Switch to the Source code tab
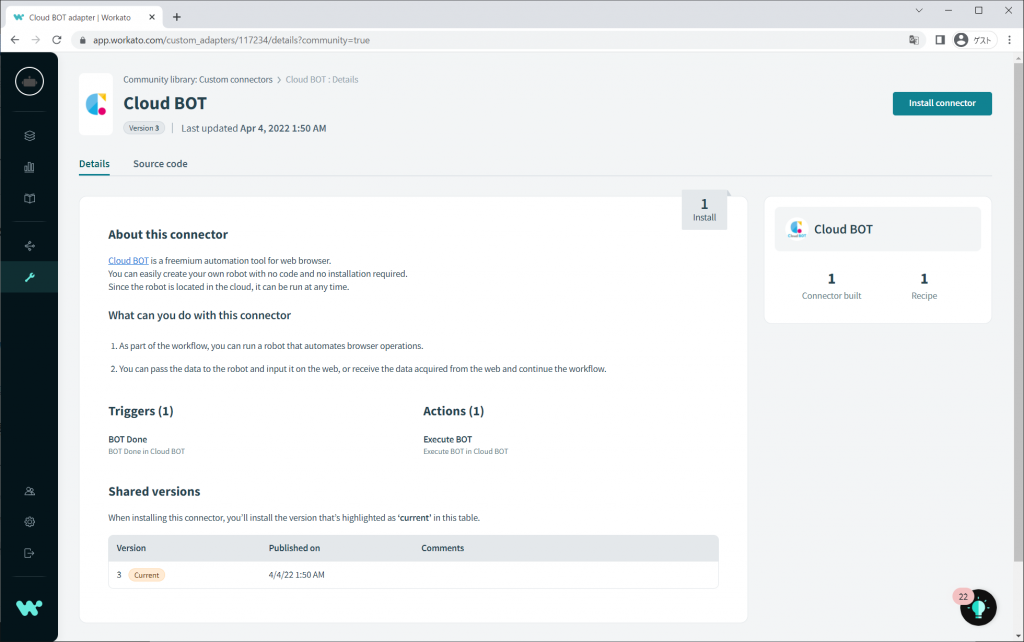This screenshot has height=642, width=1024. [x=160, y=164]
